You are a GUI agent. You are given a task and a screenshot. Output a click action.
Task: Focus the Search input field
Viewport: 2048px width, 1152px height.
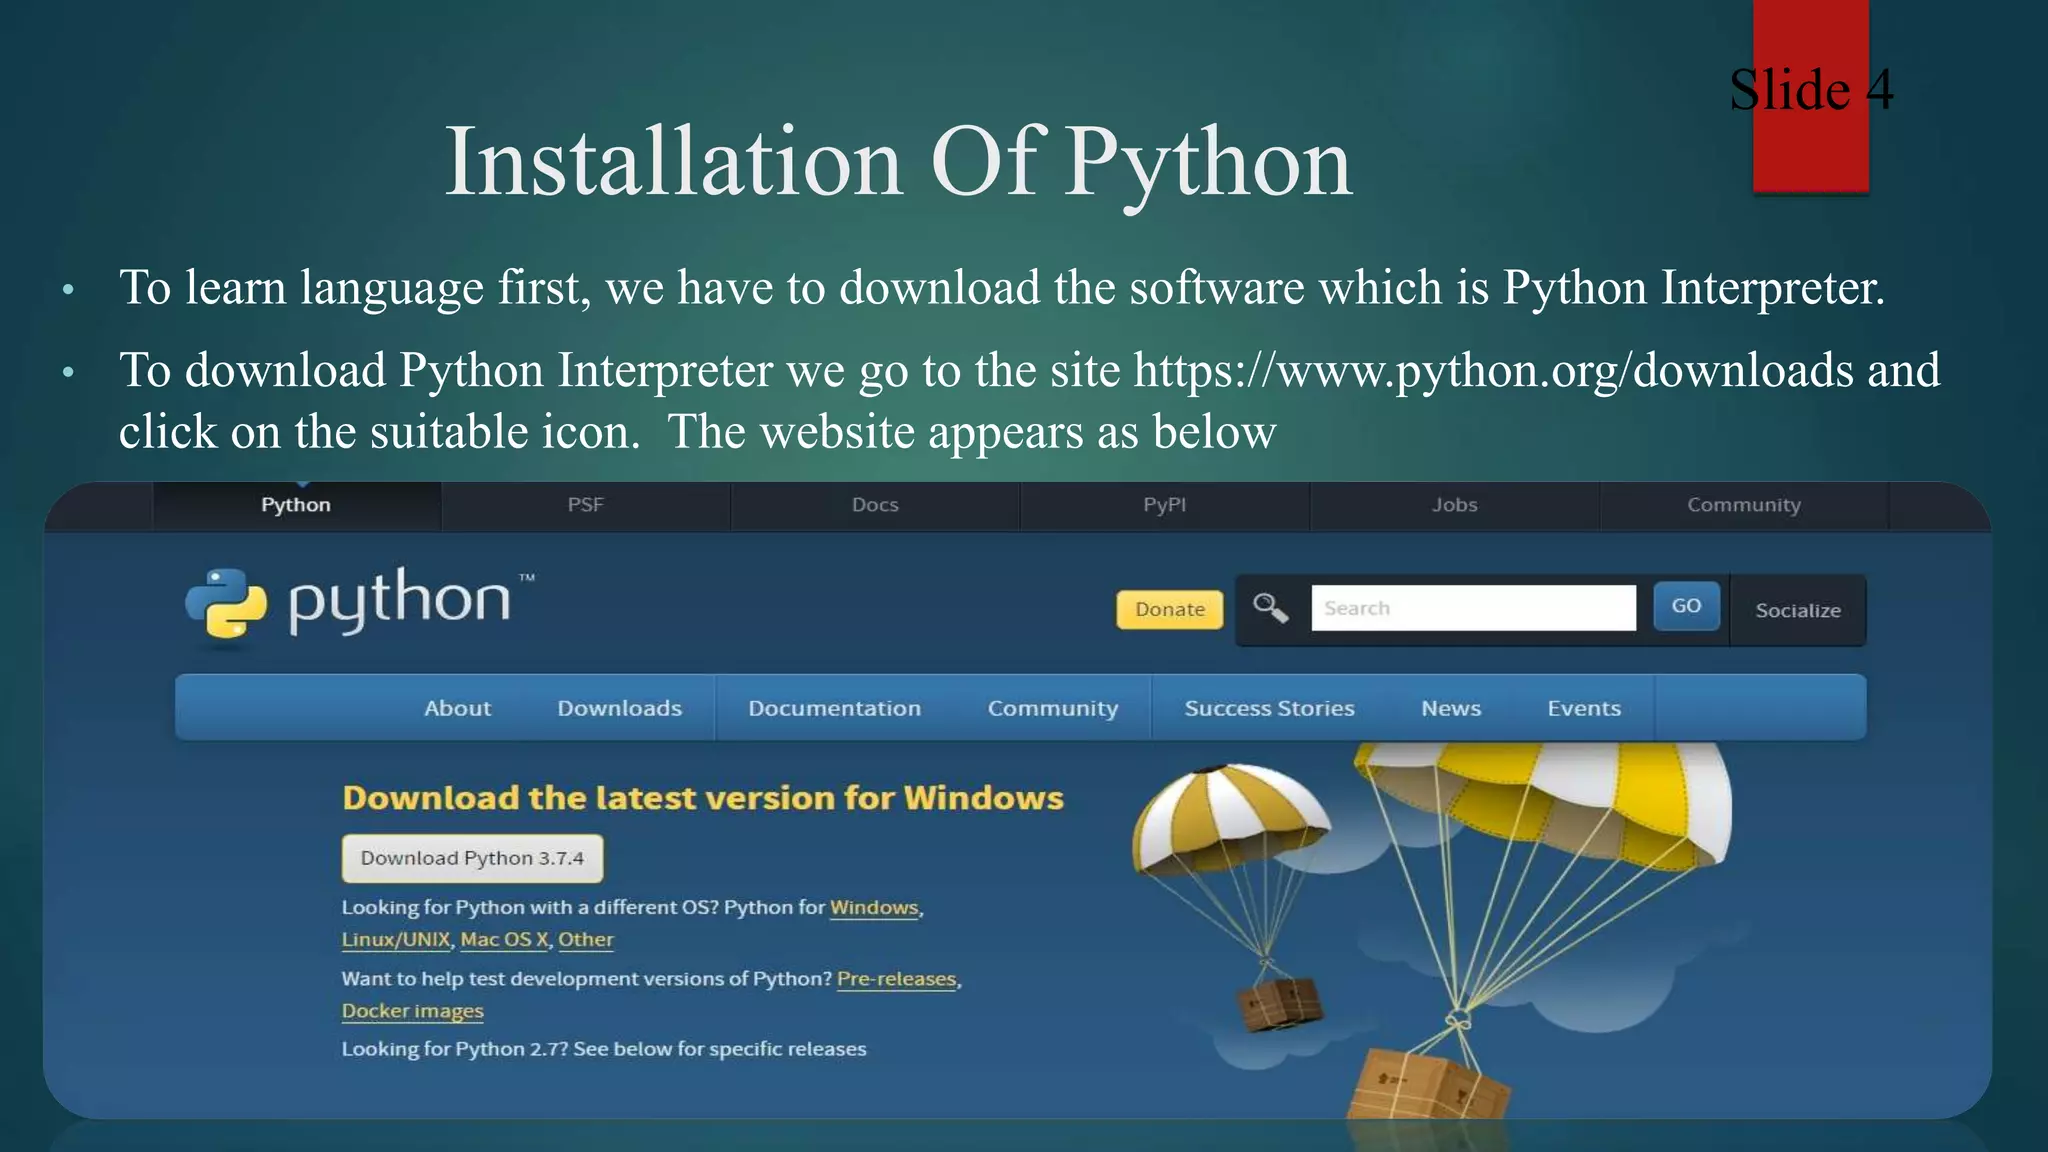point(1473,608)
